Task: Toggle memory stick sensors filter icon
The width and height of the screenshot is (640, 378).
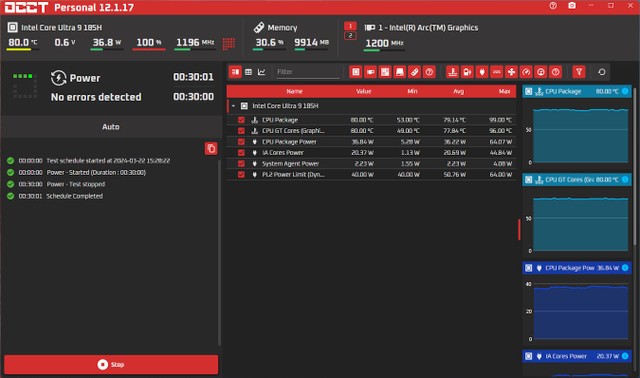Action: coord(414,72)
